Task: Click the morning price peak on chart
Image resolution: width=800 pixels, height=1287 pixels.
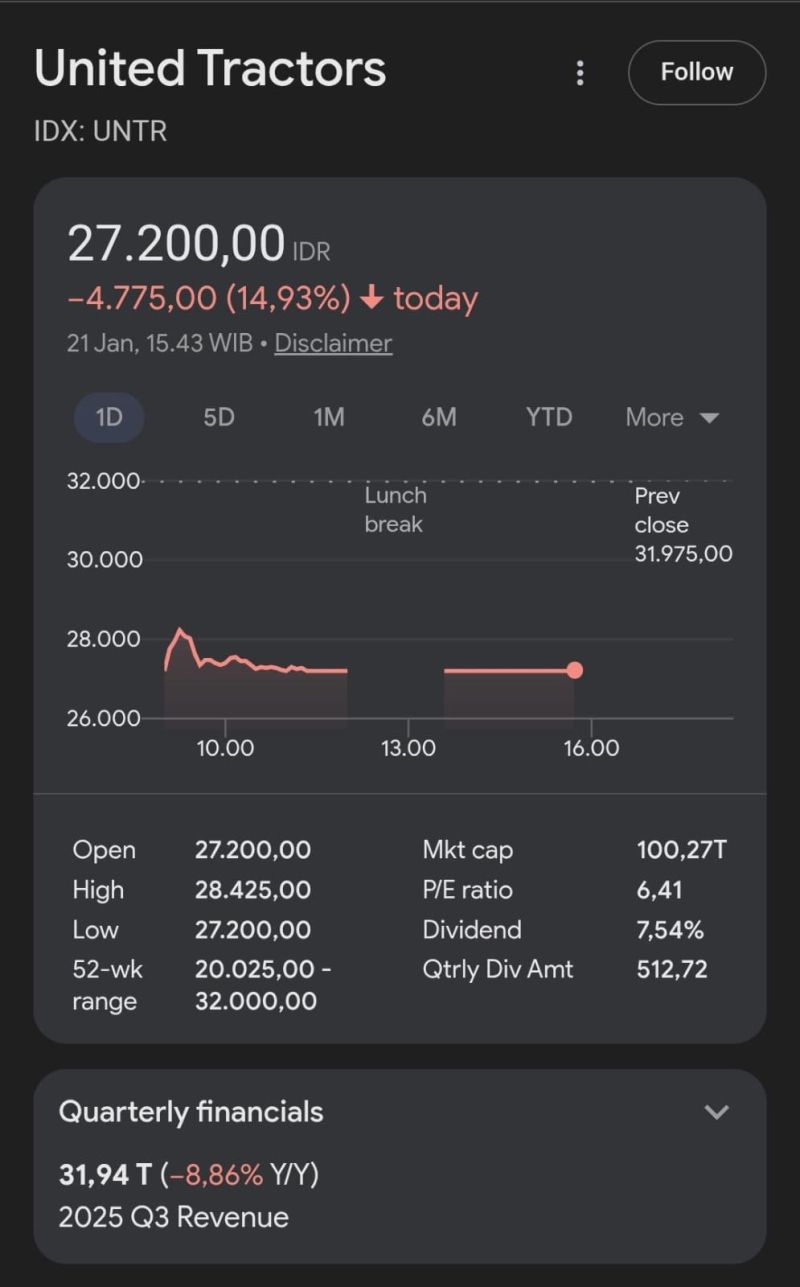Action: [x=180, y=630]
